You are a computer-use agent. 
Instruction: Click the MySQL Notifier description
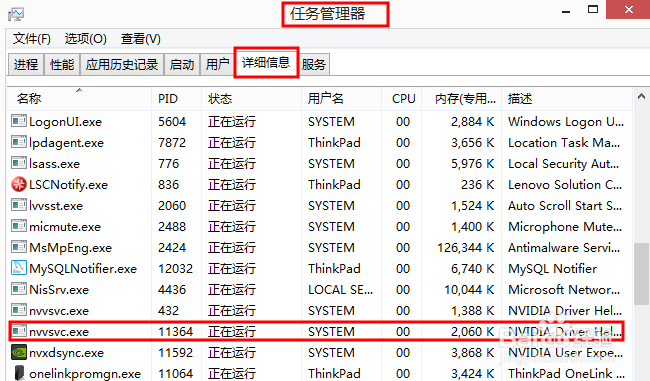click(x=553, y=269)
